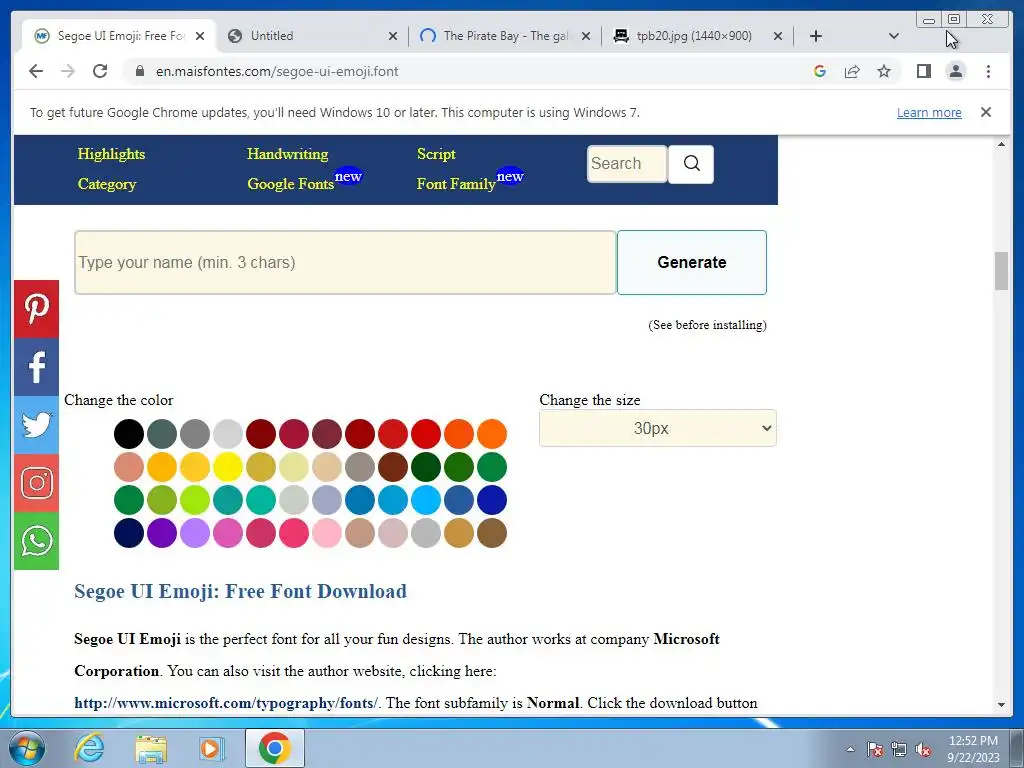Screen dimensions: 1024x768
Task: Open the Category menu item
Action: 107,184
